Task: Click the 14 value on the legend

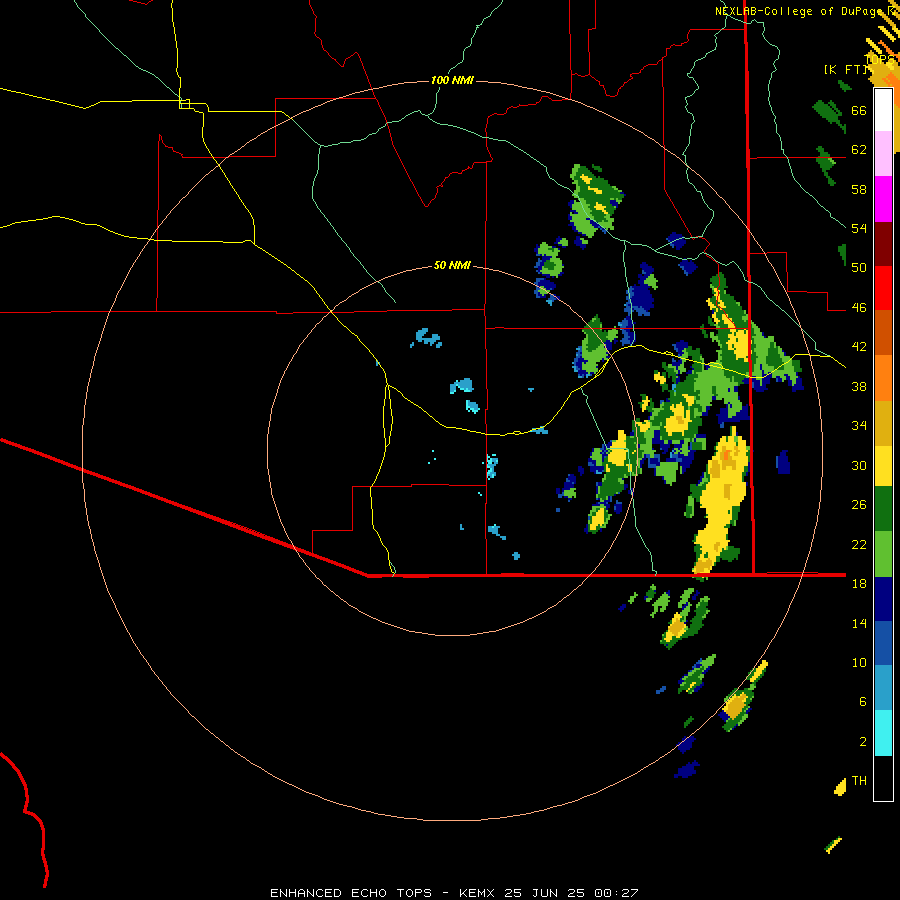Action: [x=859, y=623]
